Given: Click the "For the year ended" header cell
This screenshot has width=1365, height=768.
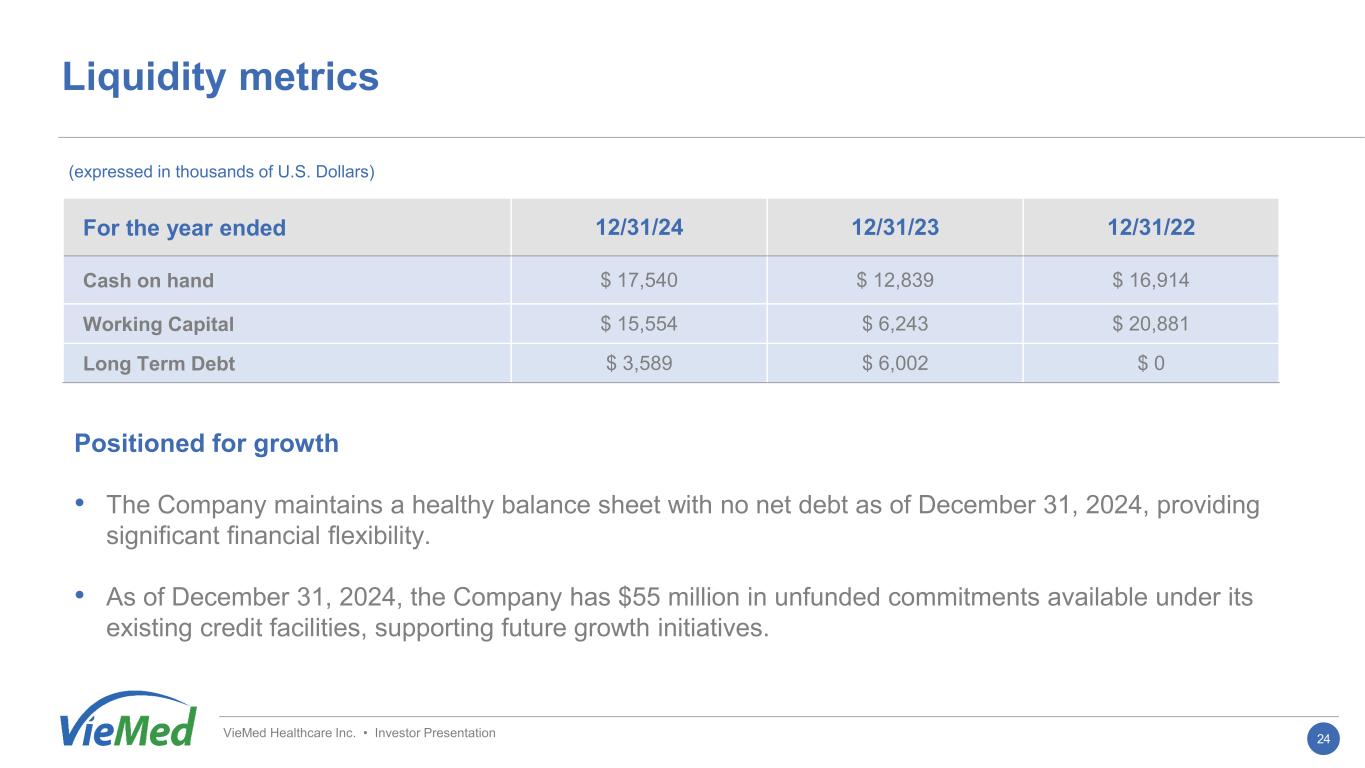Looking at the screenshot, I should click(184, 228).
